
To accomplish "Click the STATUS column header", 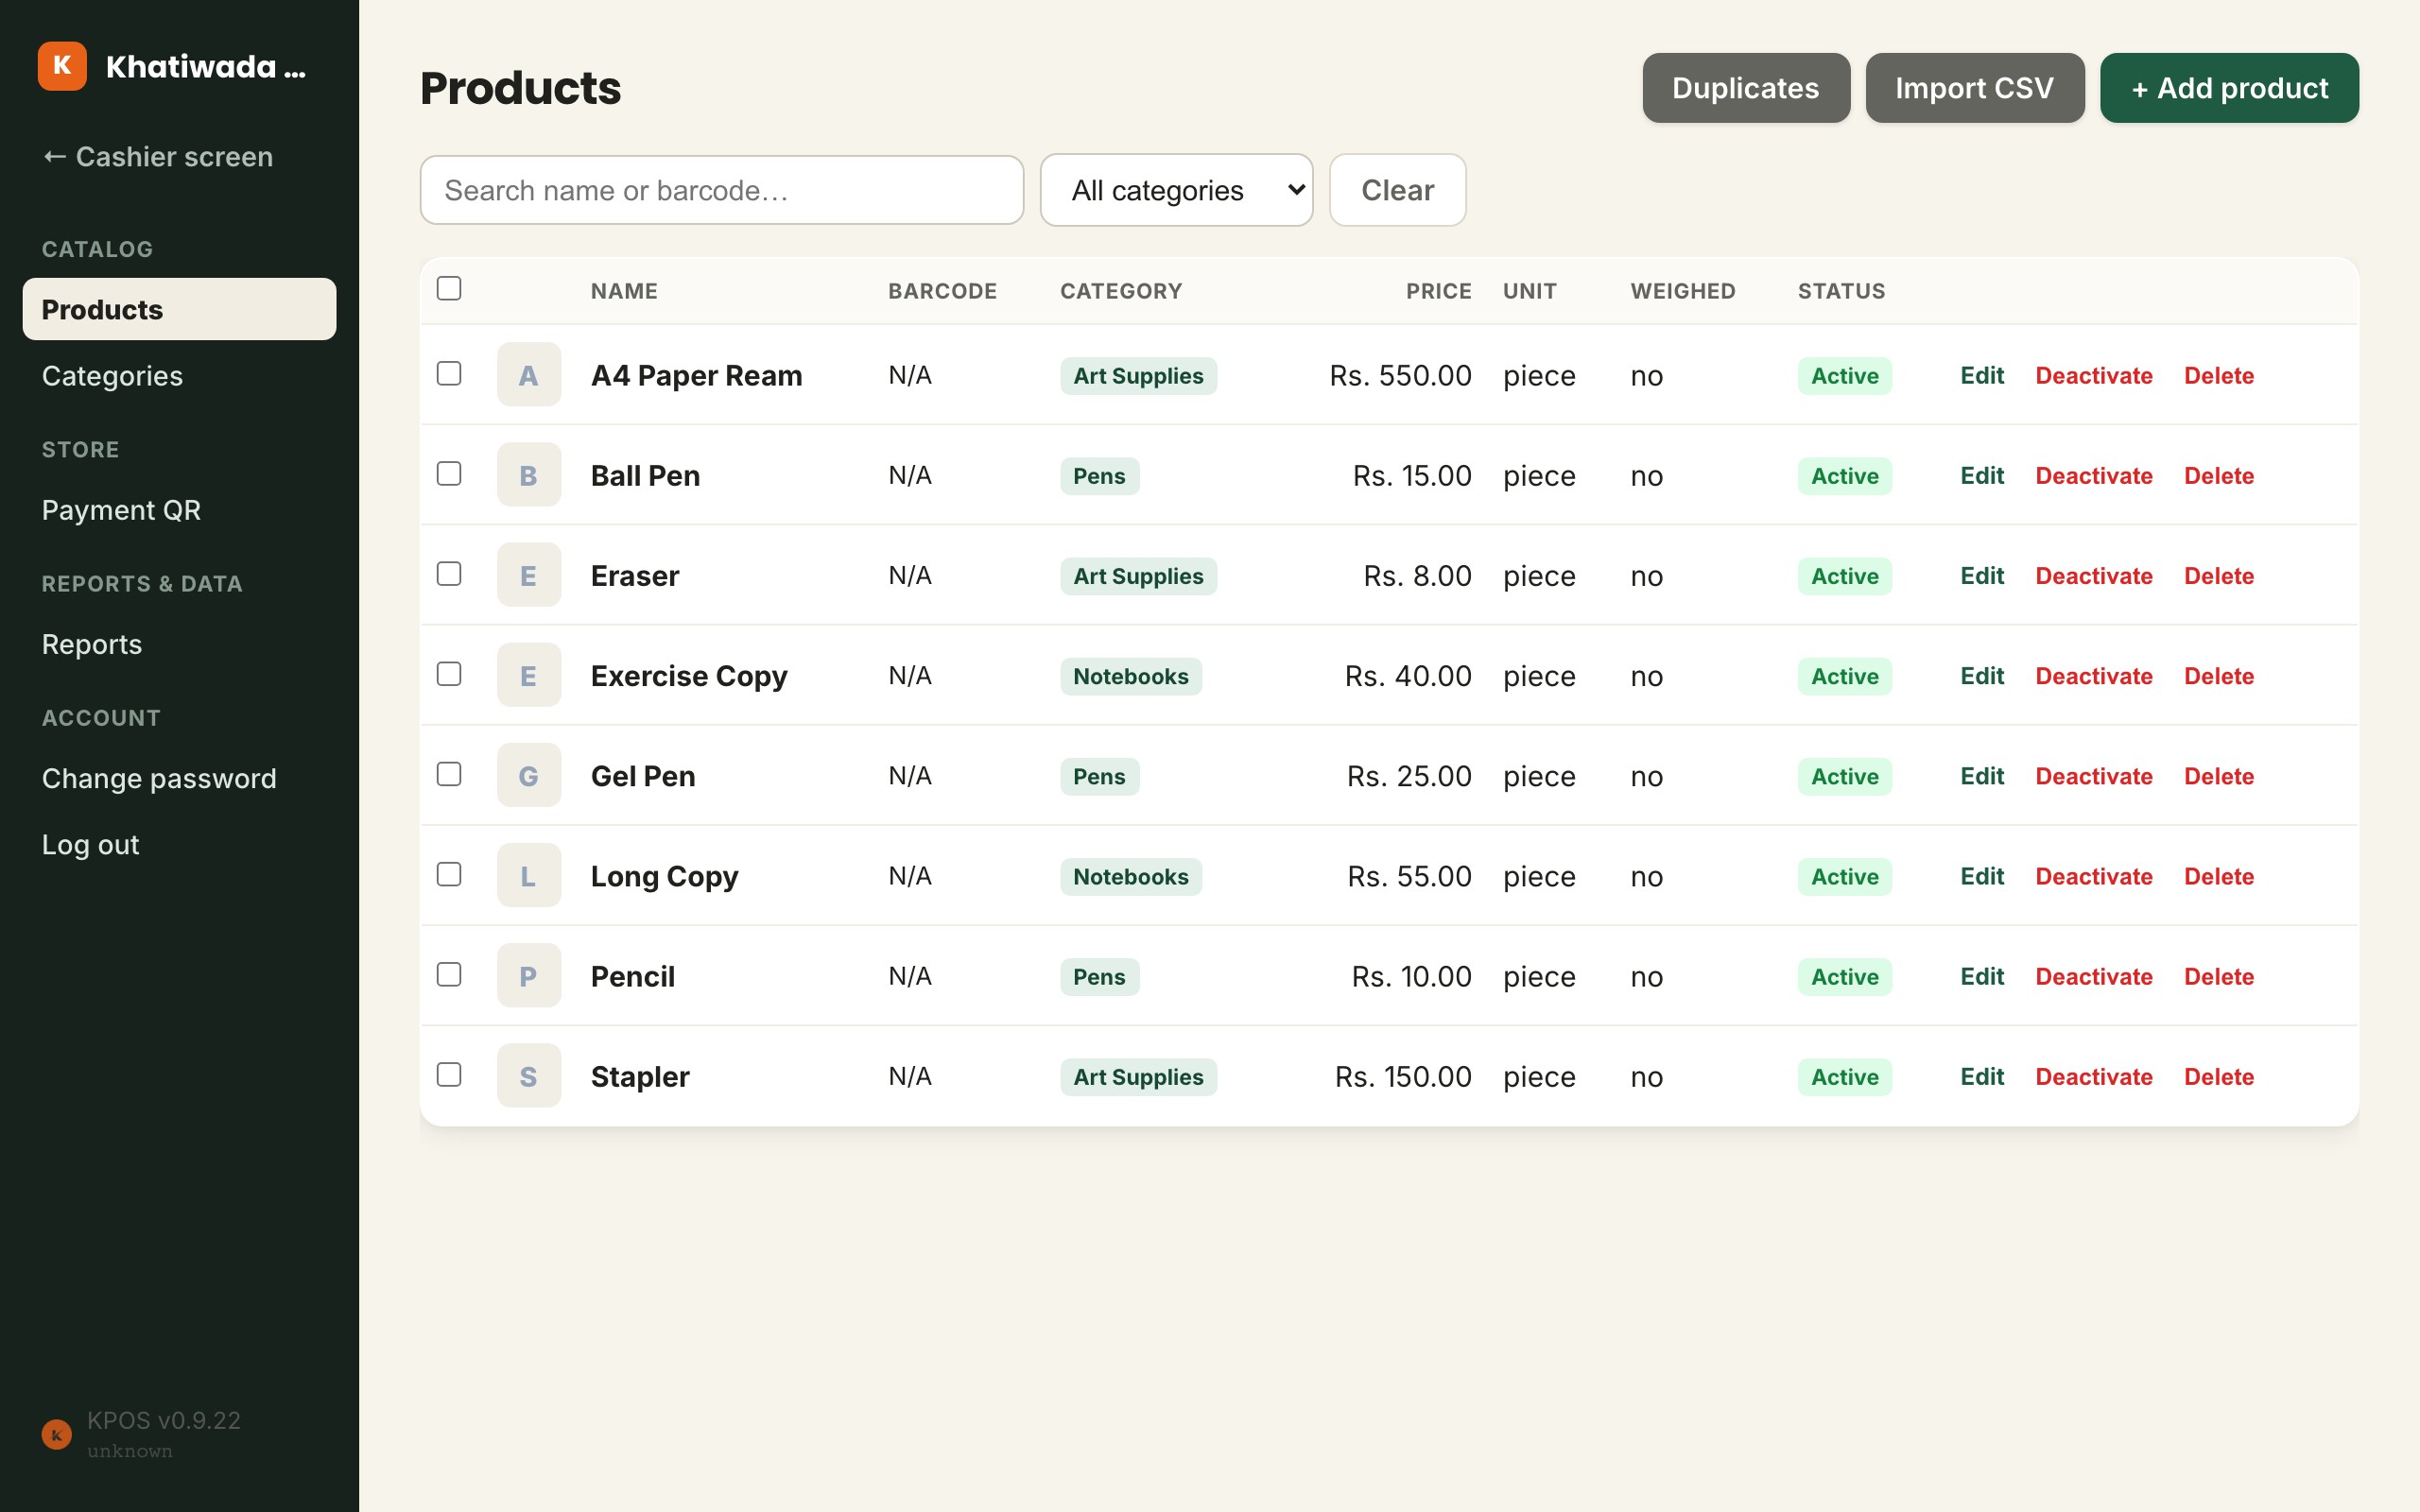I will 1841,291.
